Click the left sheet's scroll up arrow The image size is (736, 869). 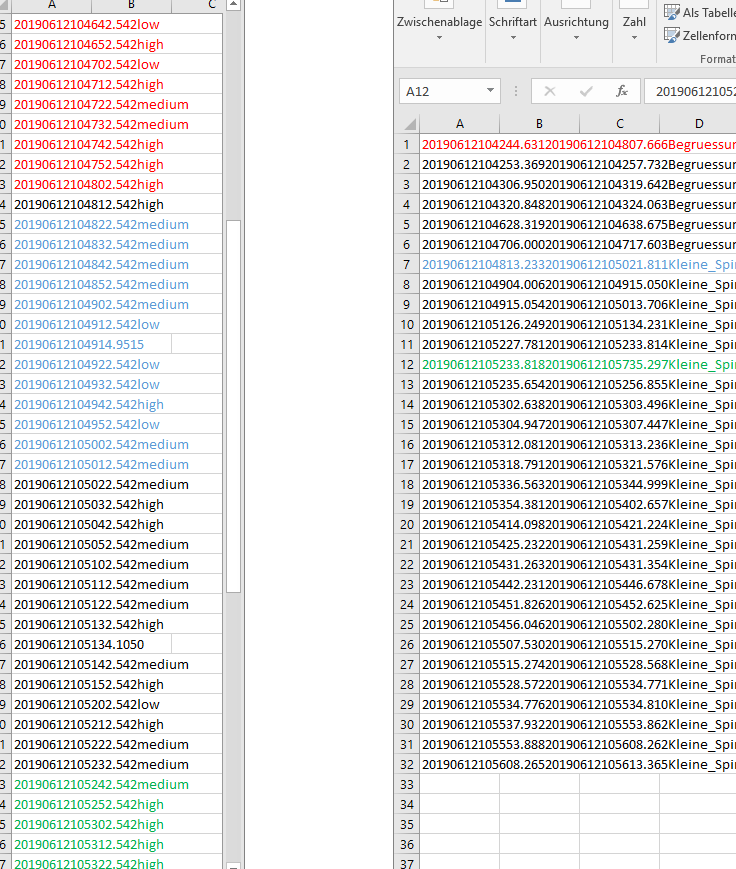(234, 5)
